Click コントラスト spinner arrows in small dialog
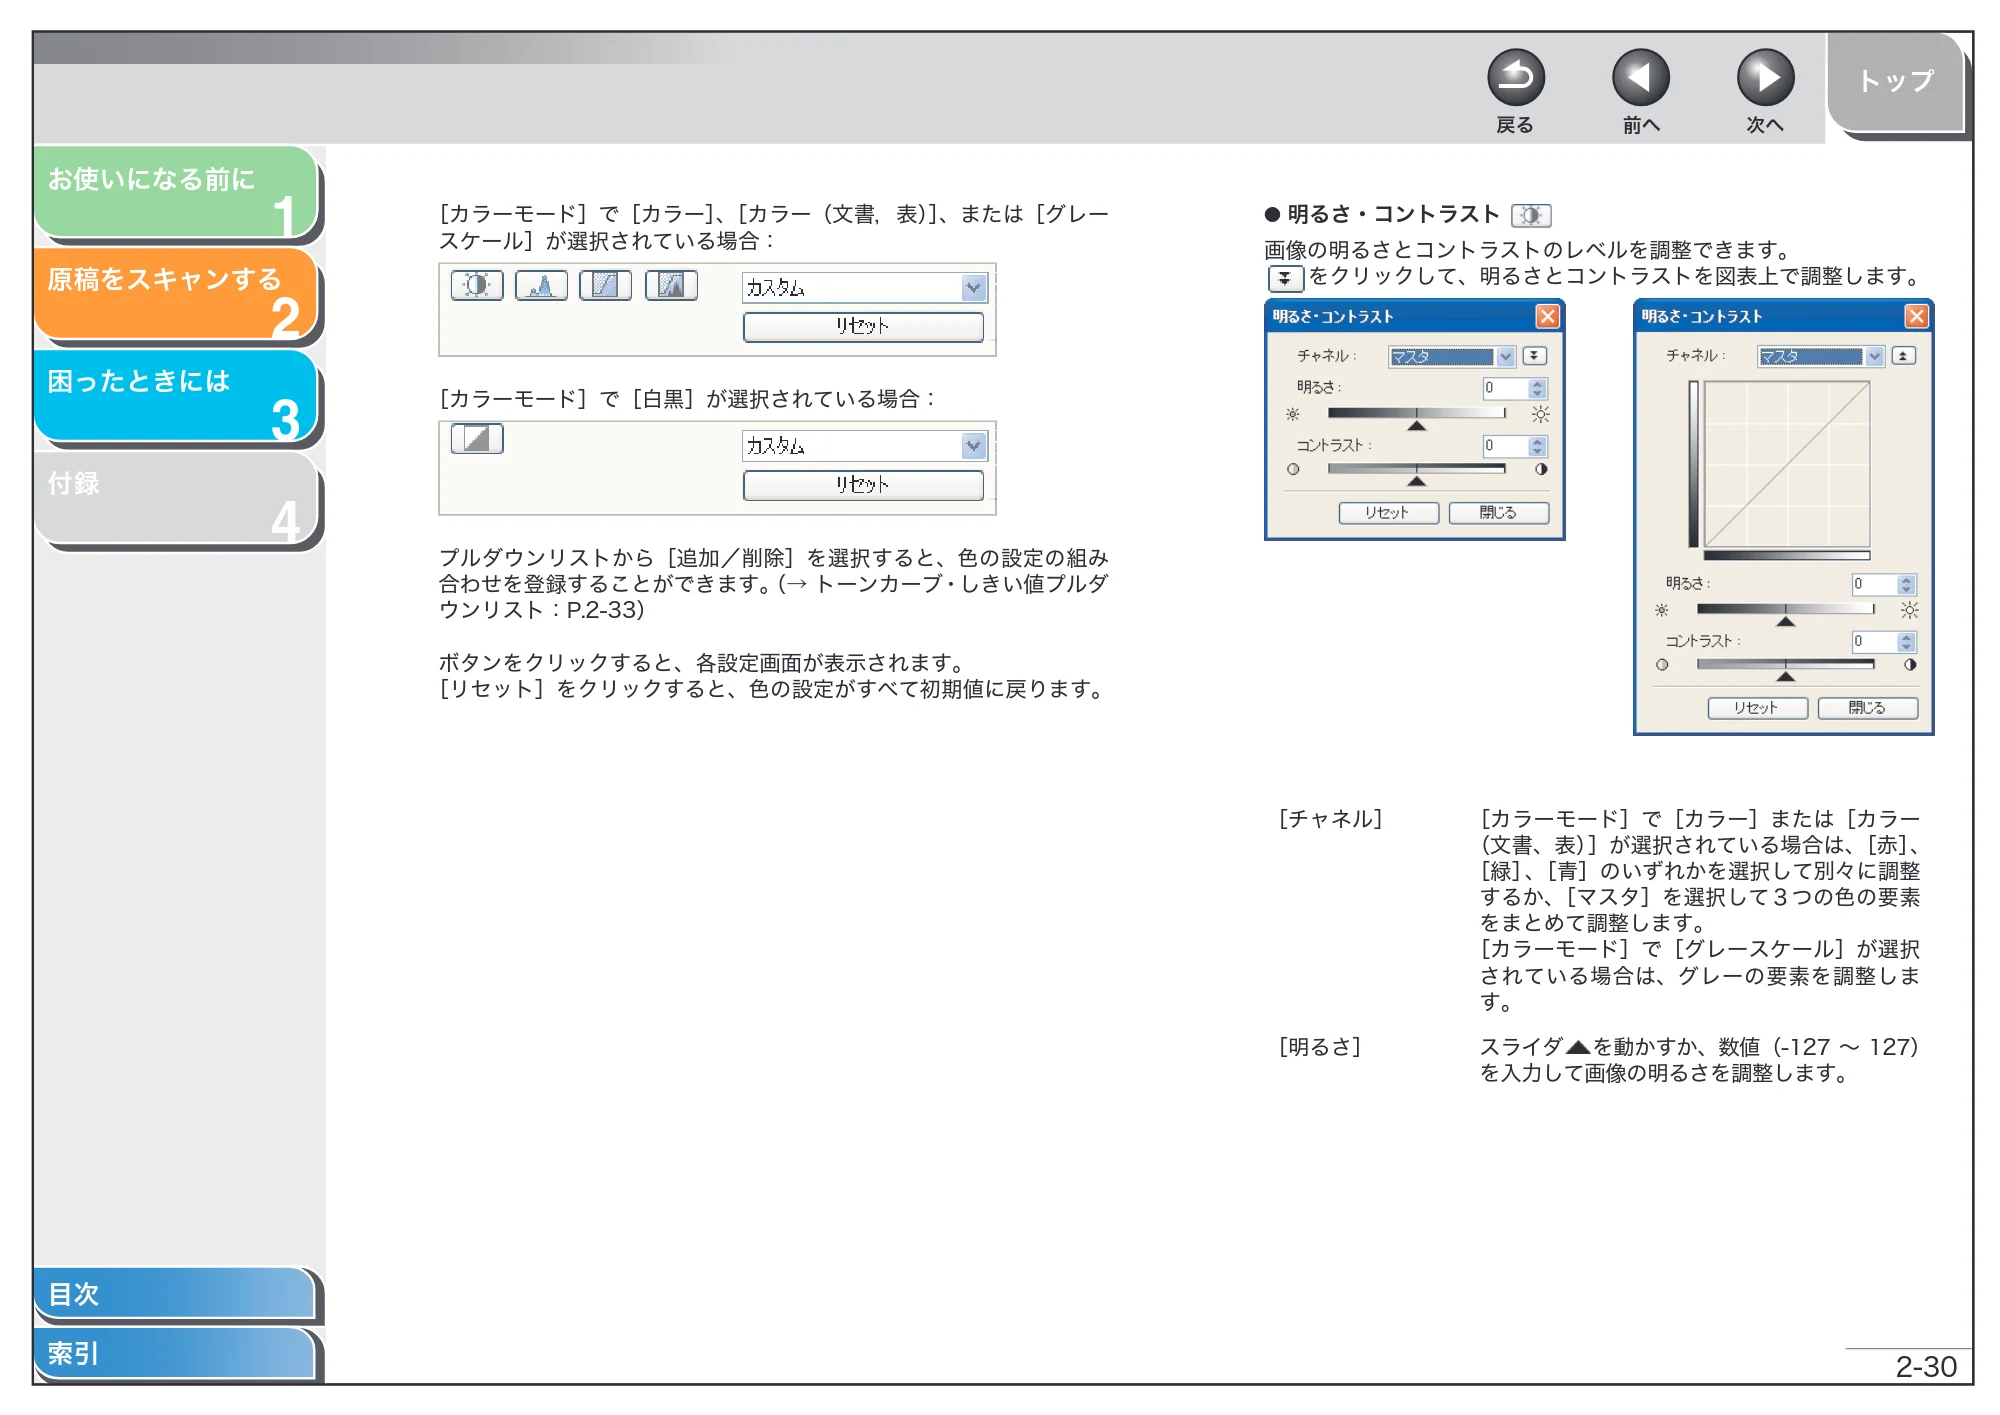 click(x=1538, y=446)
